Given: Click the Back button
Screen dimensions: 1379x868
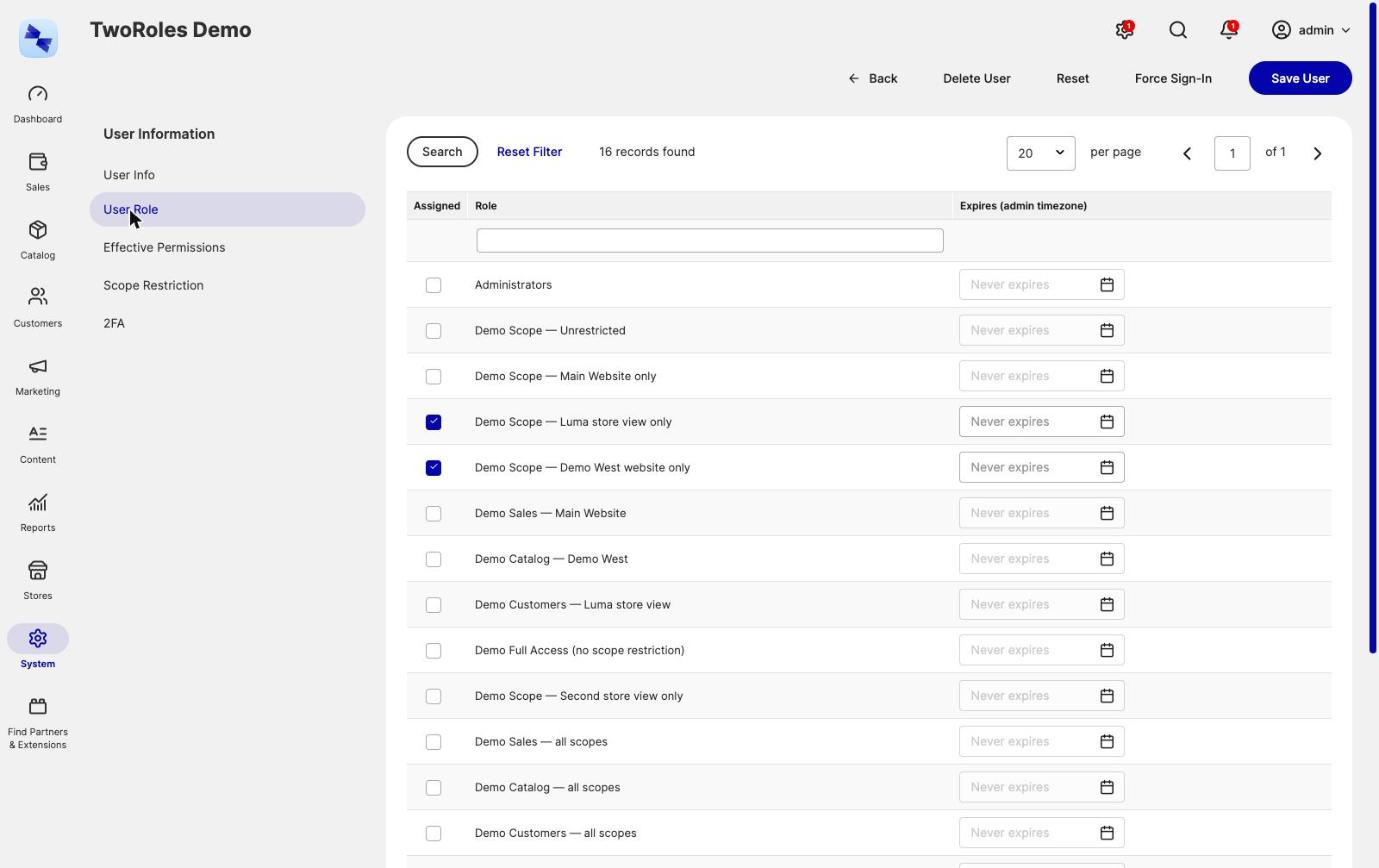Looking at the screenshot, I should [873, 78].
